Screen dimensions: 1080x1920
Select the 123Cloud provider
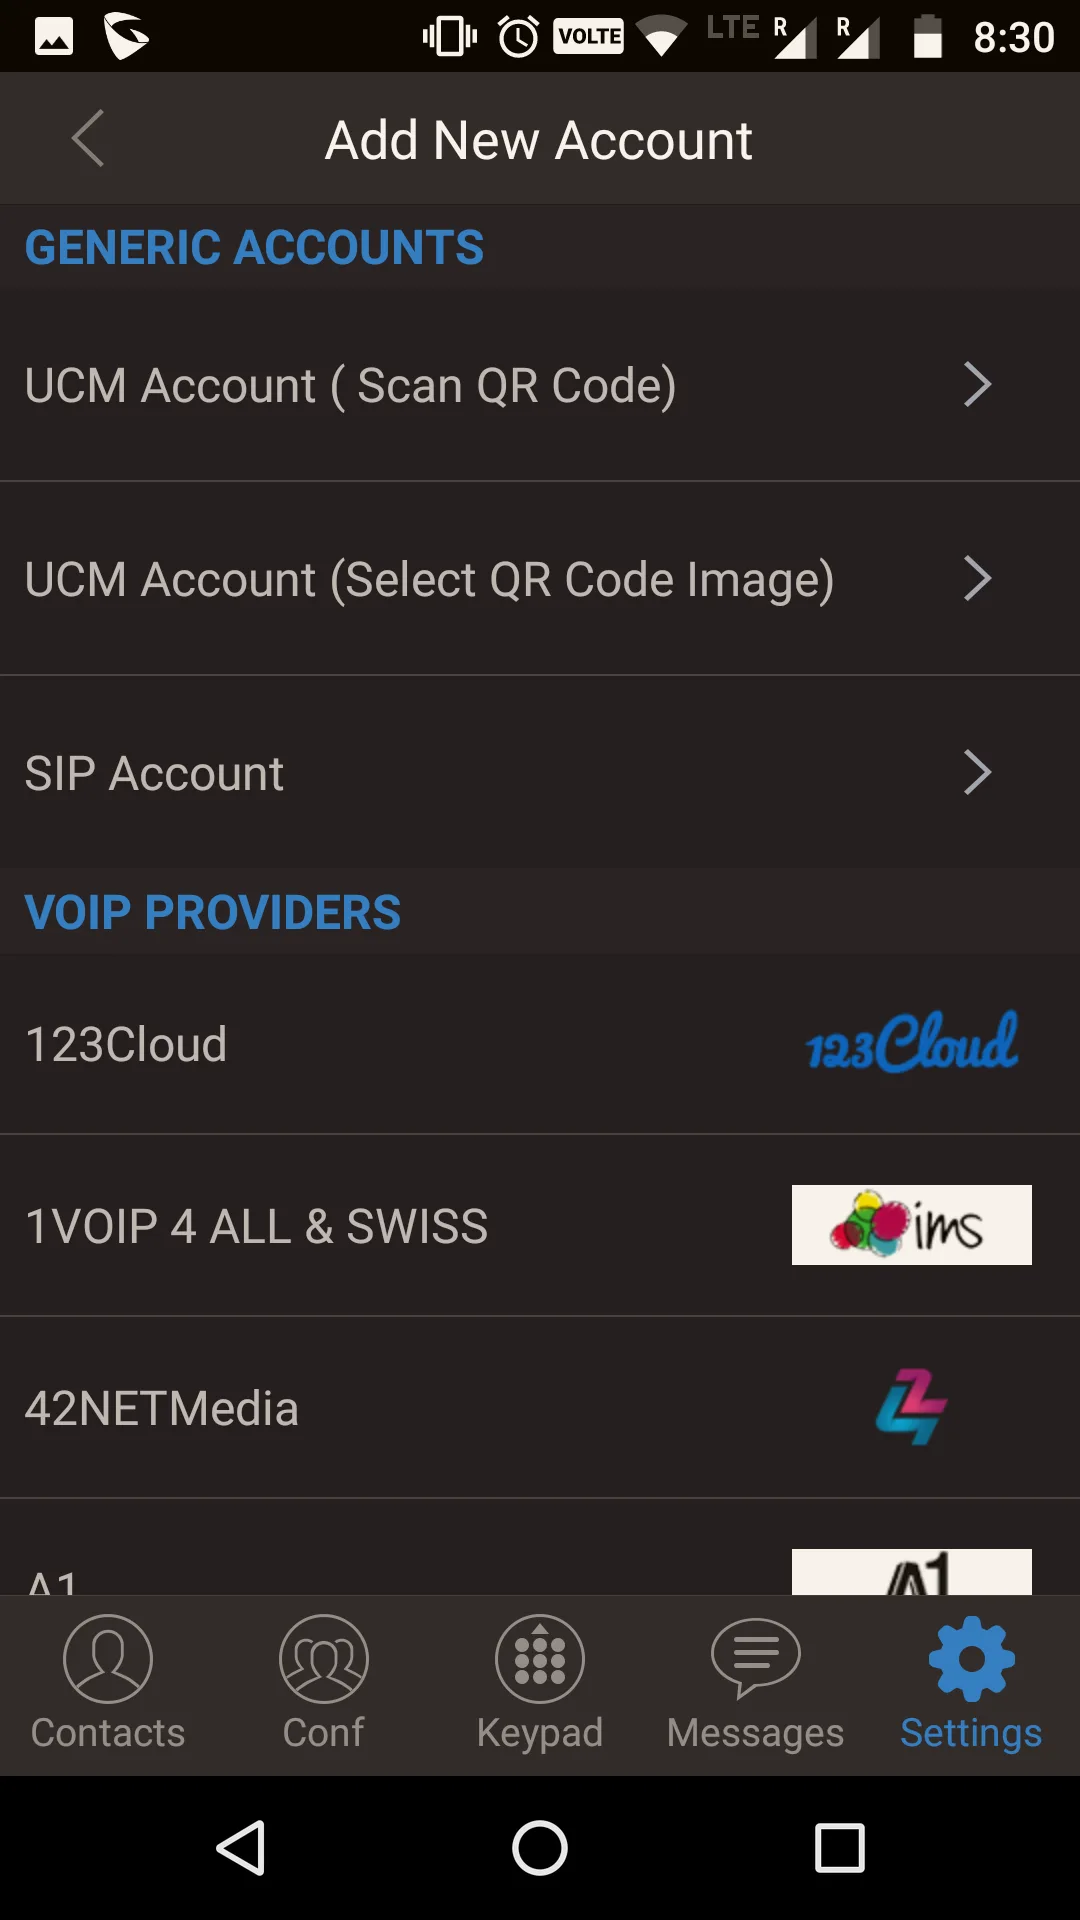pyautogui.click(x=126, y=1045)
